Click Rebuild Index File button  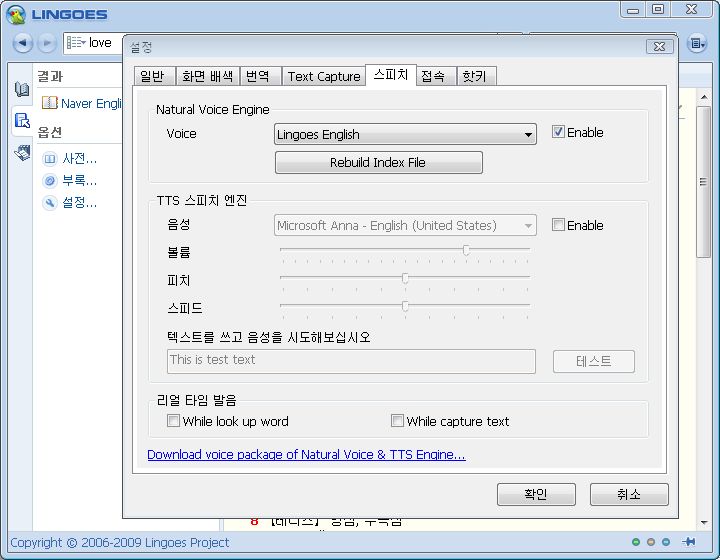(378, 162)
